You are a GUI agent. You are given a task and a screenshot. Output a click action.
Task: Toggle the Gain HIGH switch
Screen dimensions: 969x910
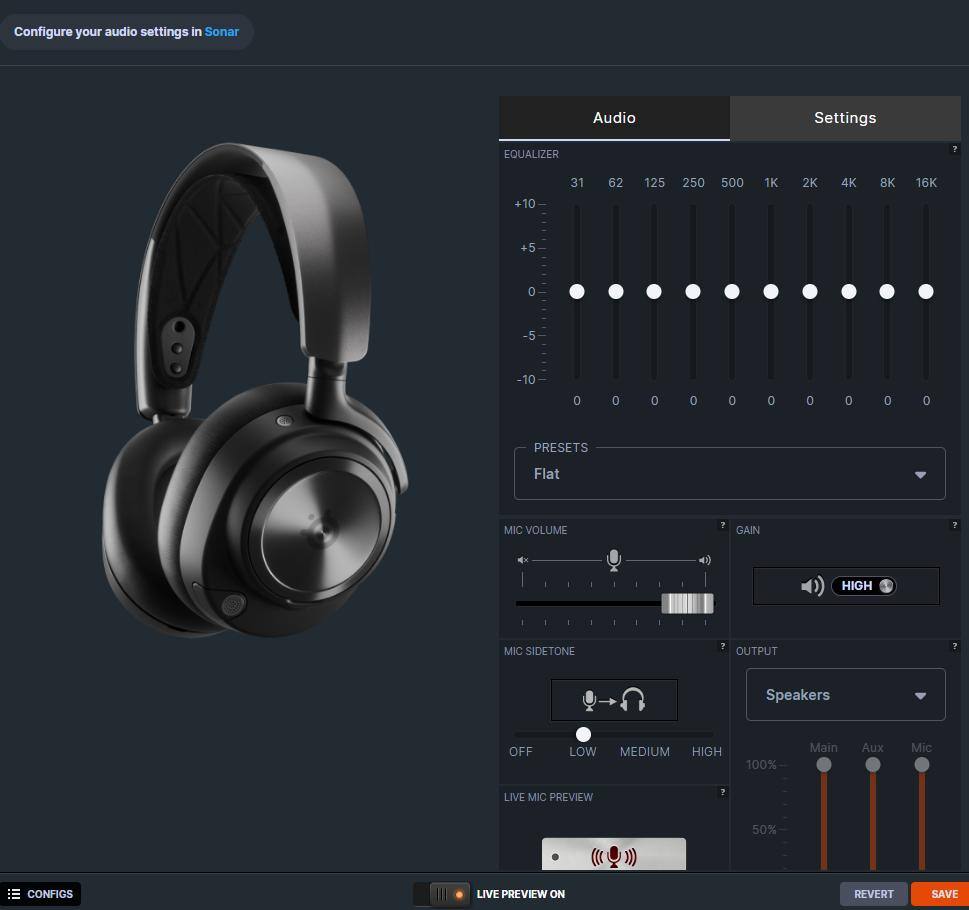(863, 586)
